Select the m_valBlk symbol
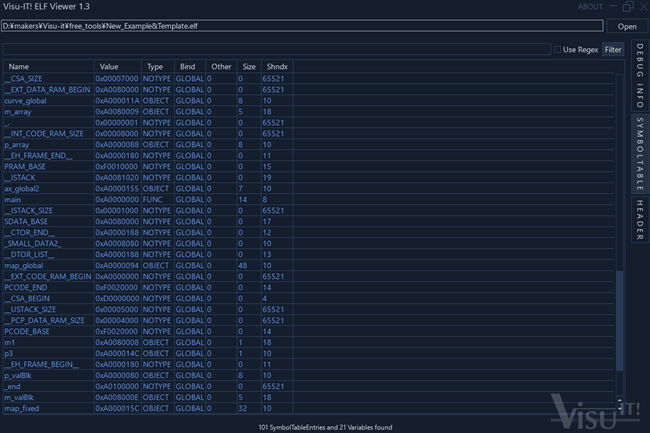This screenshot has width=650, height=433. point(308,397)
